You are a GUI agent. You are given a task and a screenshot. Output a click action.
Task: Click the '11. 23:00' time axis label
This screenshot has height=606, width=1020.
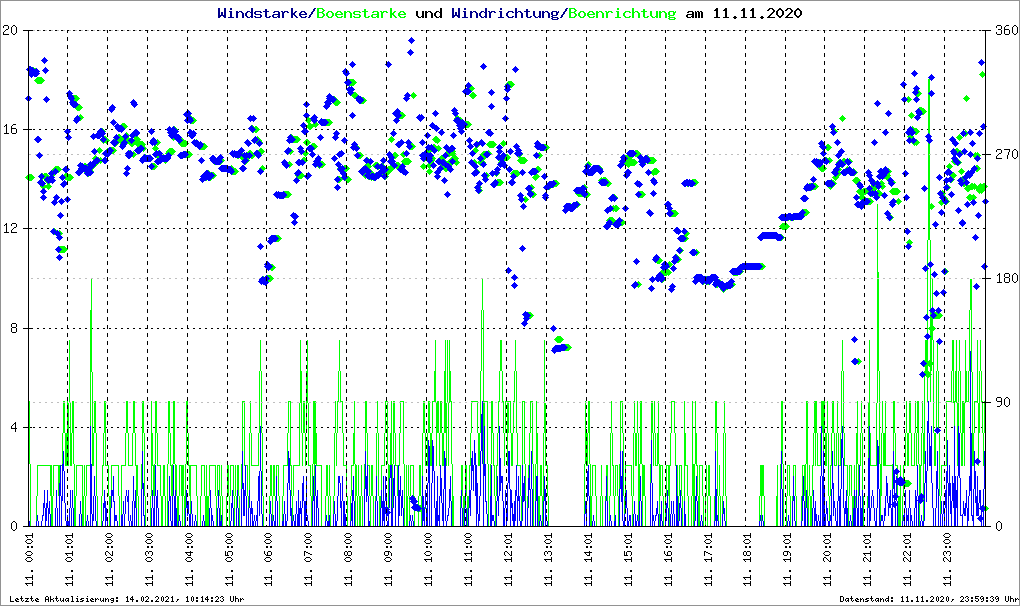tap(948, 561)
